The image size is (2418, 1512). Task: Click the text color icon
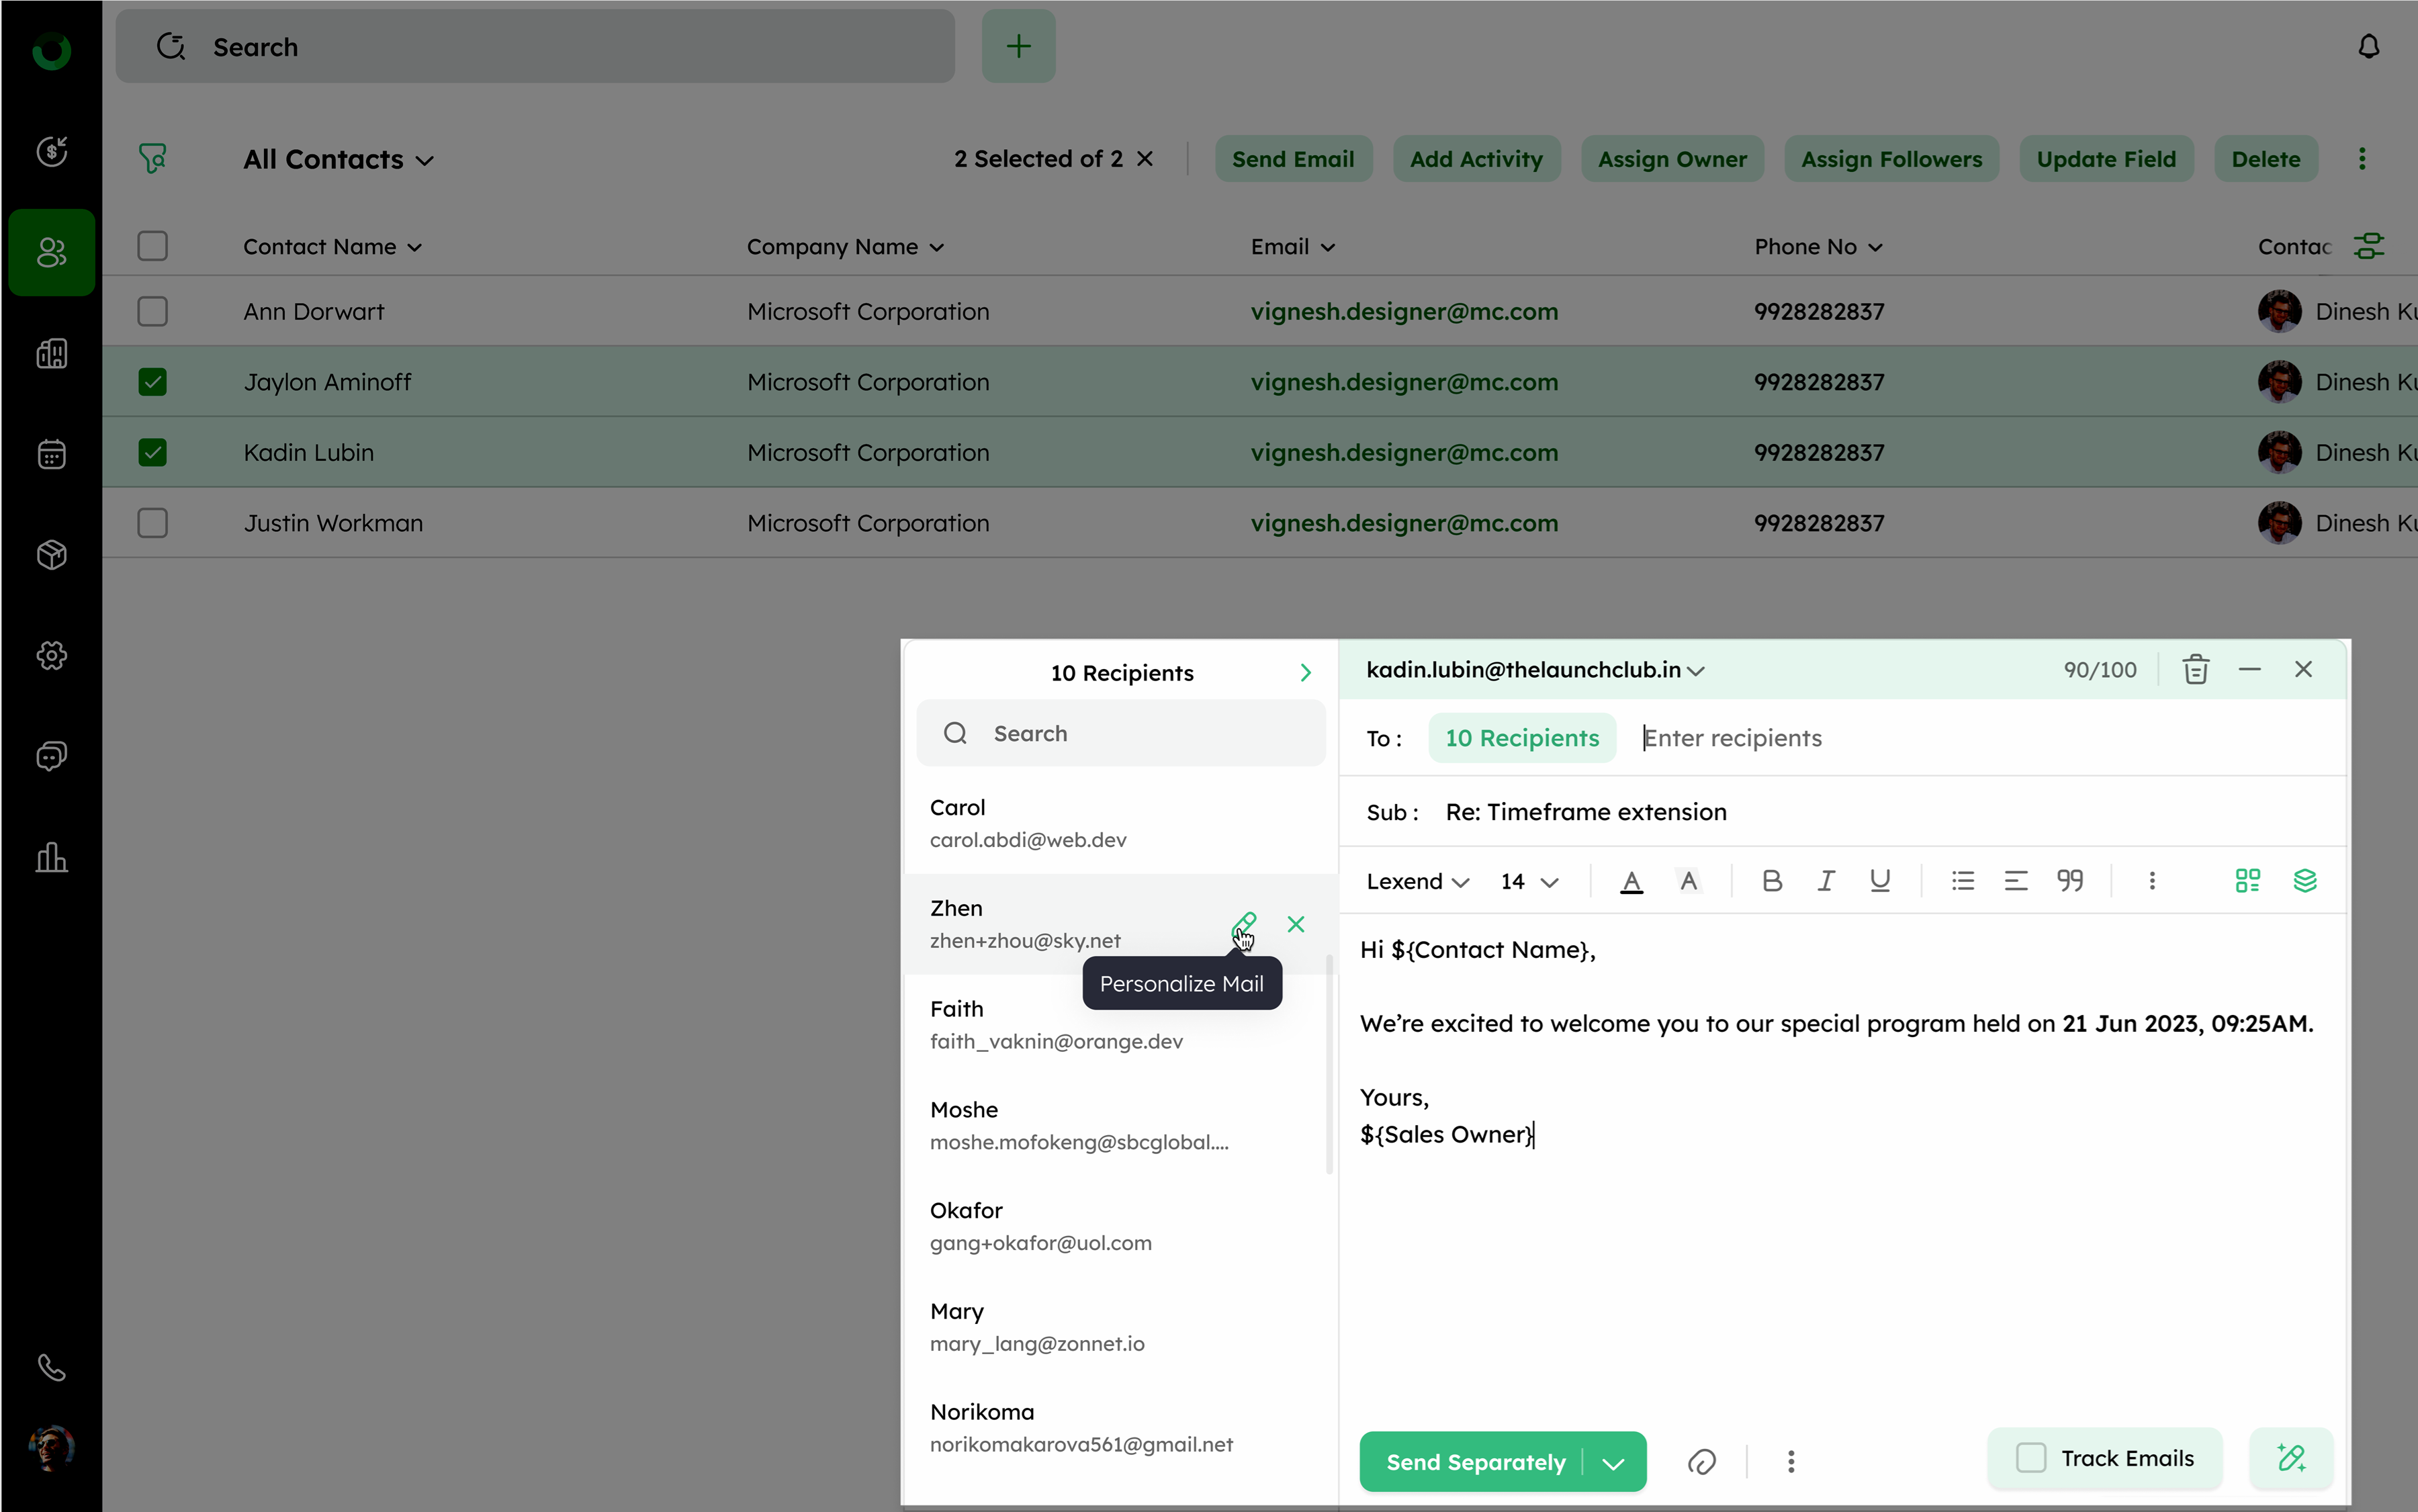click(1631, 881)
